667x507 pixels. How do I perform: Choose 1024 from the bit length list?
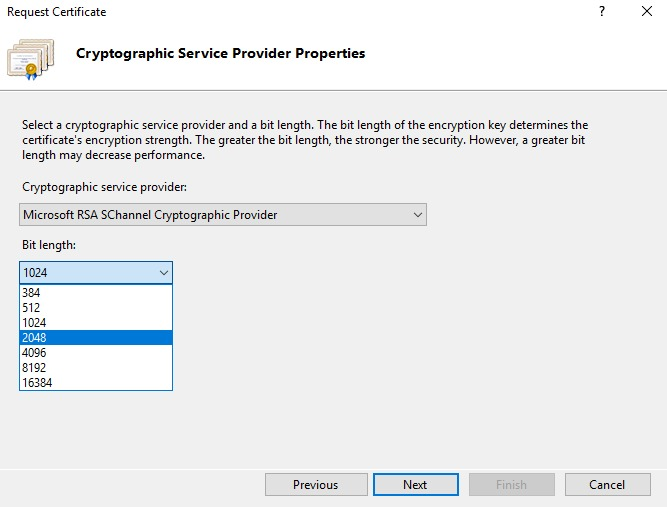(x=96, y=323)
